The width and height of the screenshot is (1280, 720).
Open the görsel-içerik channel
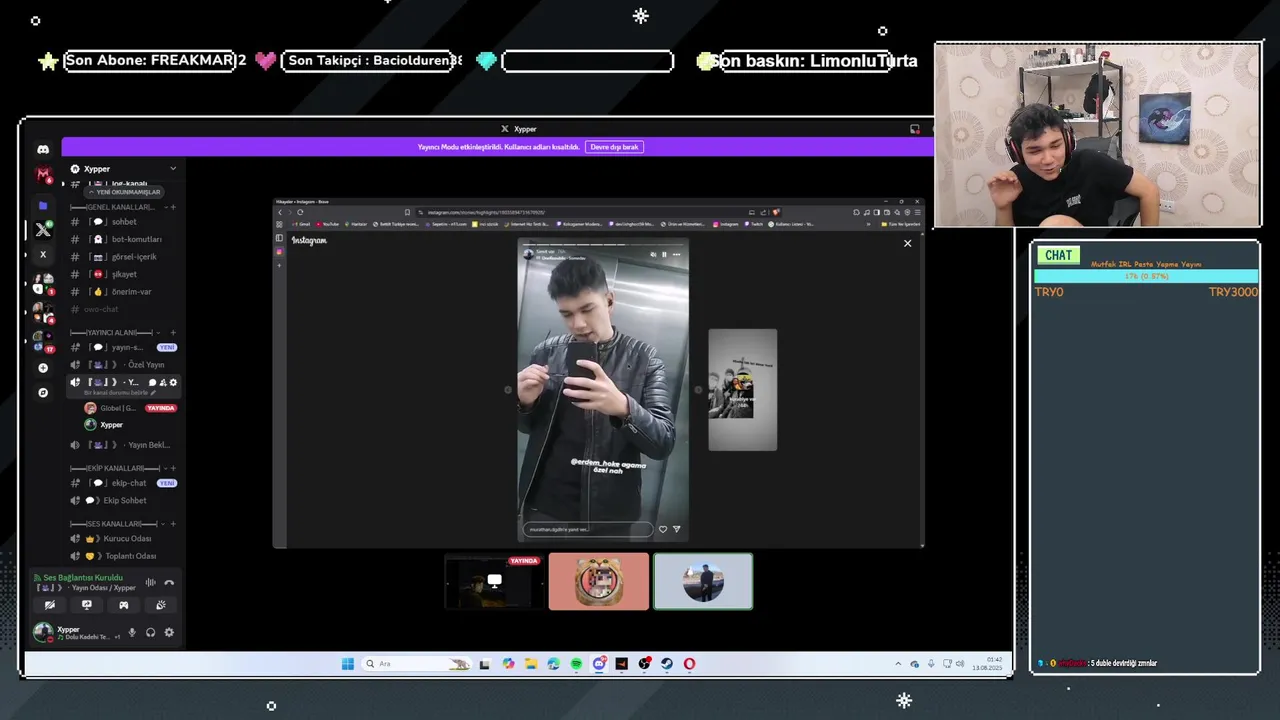124,257
